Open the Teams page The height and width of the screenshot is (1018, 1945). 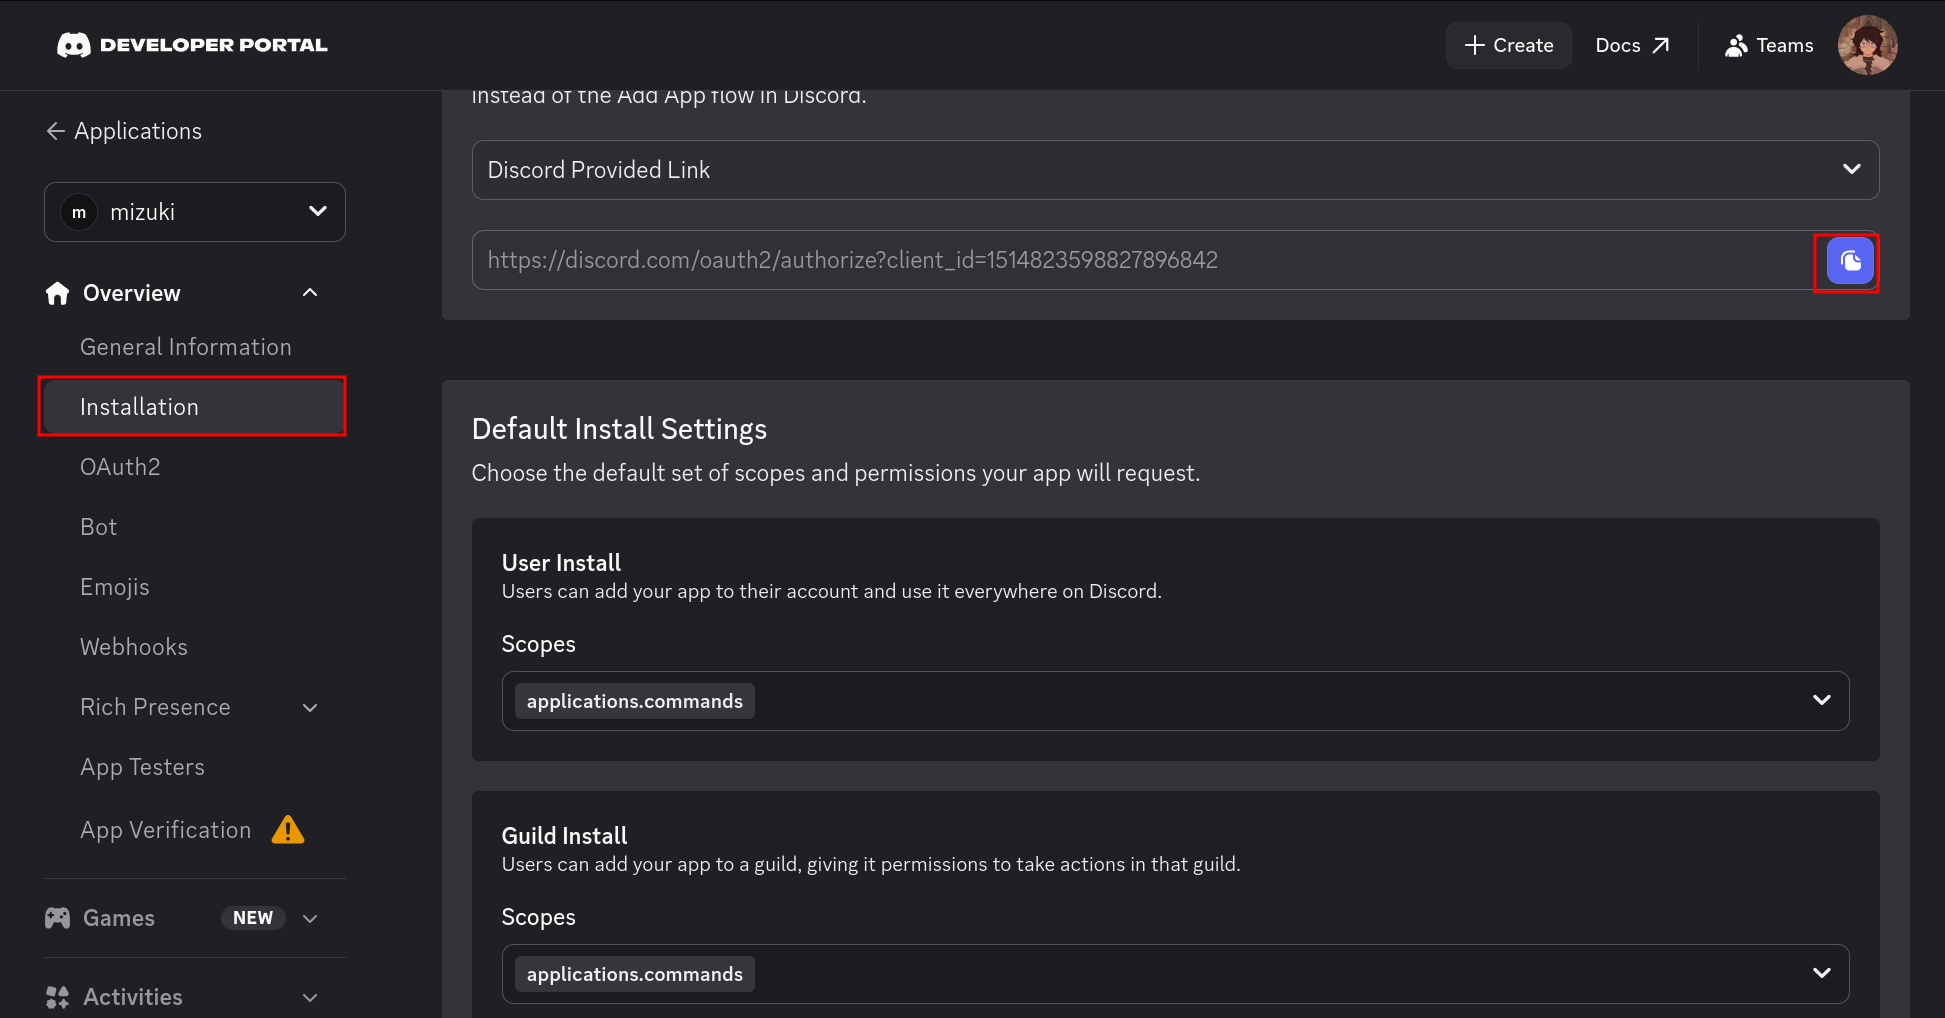pyautogui.click(x=1769, y=45)
